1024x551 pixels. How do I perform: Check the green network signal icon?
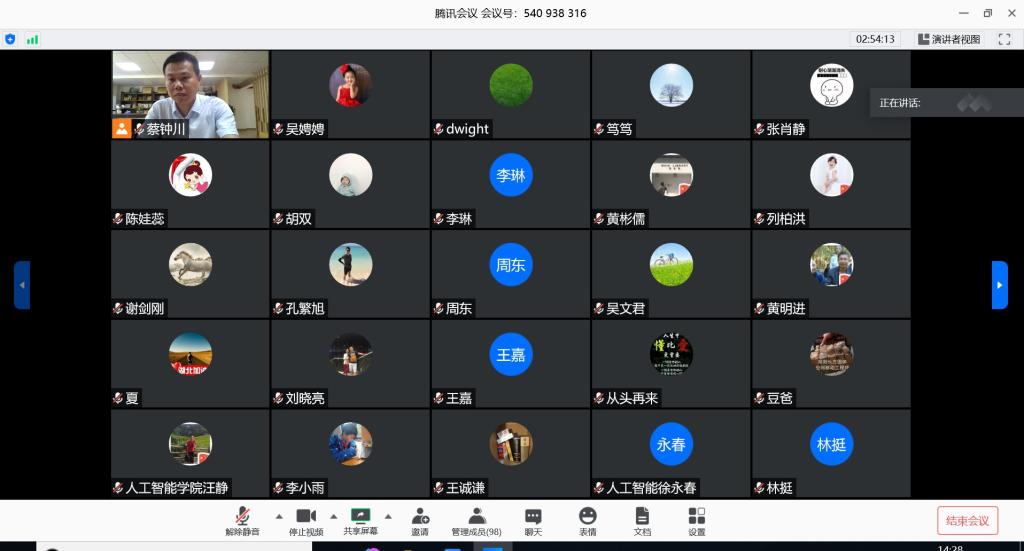[x=32, y=39]
